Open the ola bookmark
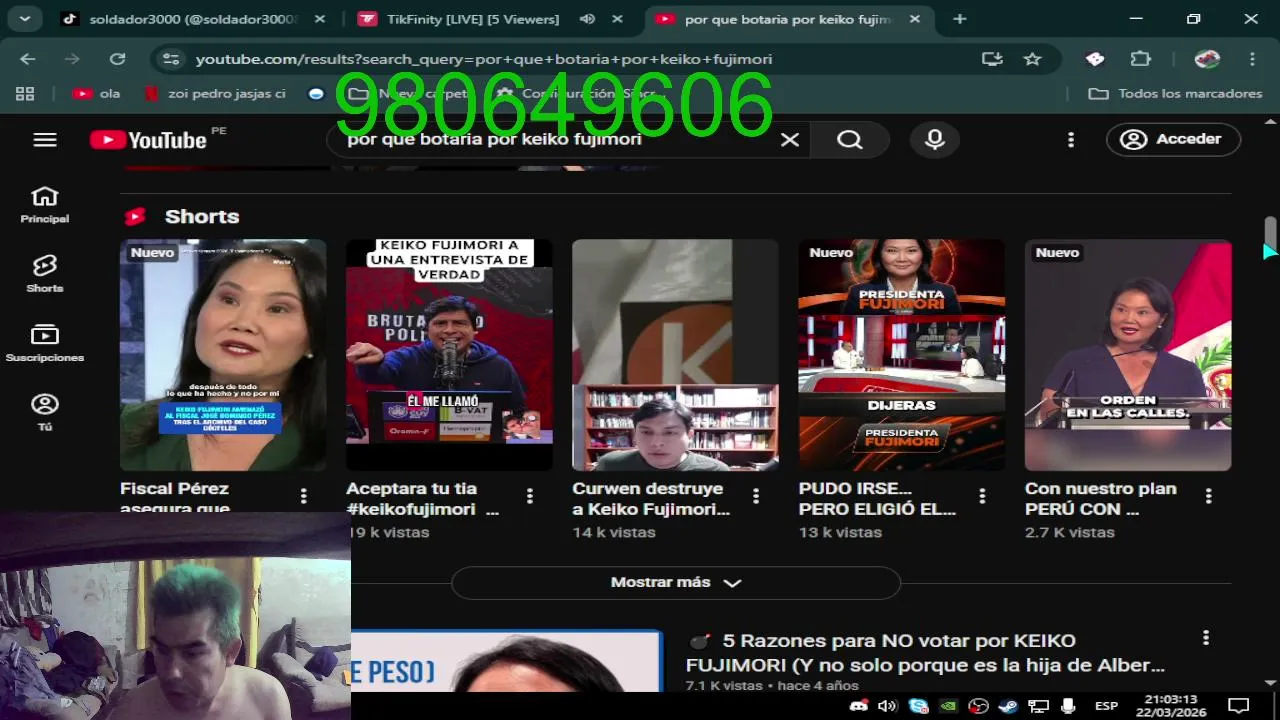 pos(97,93)
